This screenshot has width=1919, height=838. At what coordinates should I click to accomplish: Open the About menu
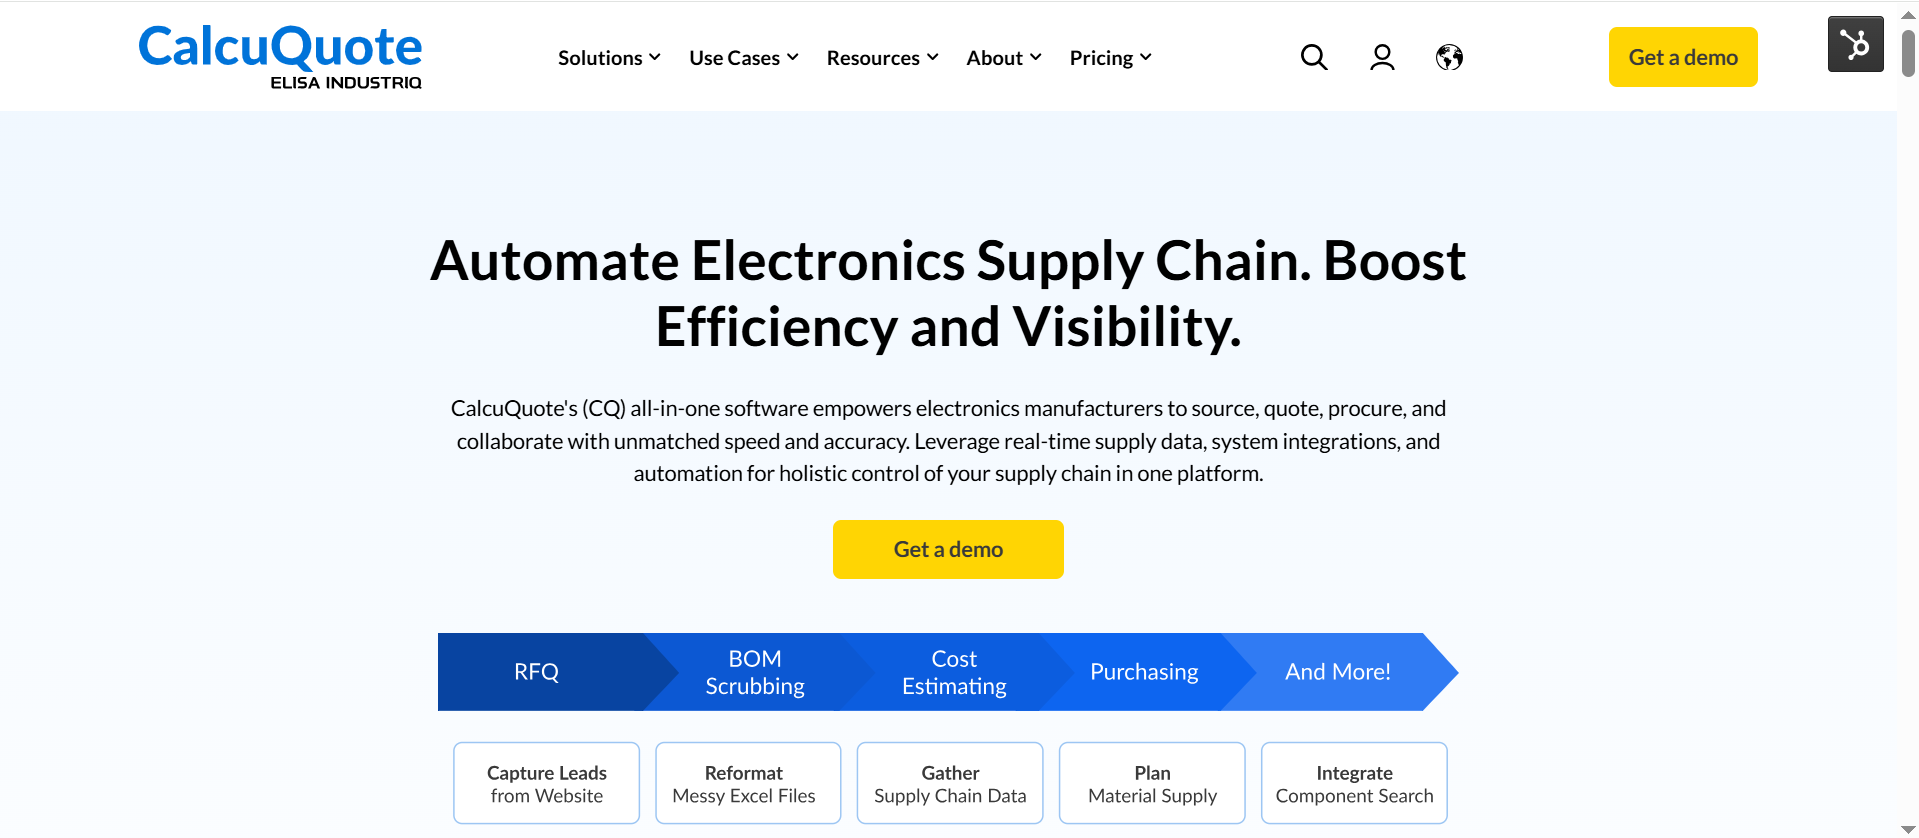[1003, 58]
